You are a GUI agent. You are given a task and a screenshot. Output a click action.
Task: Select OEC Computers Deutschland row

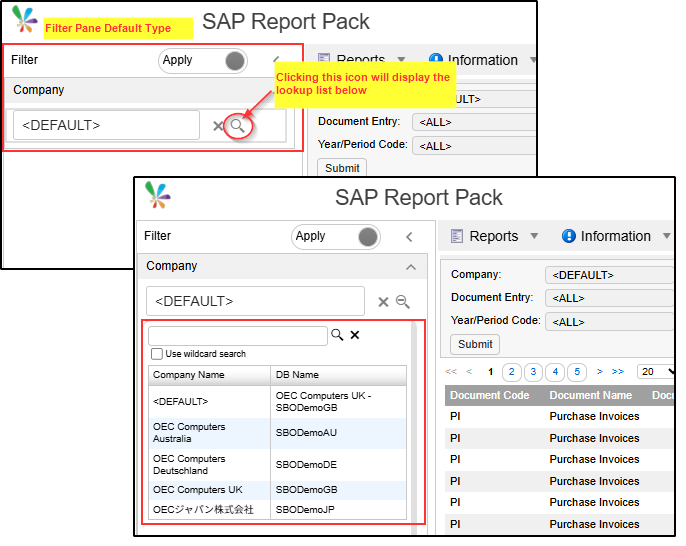tap(277, 465)
